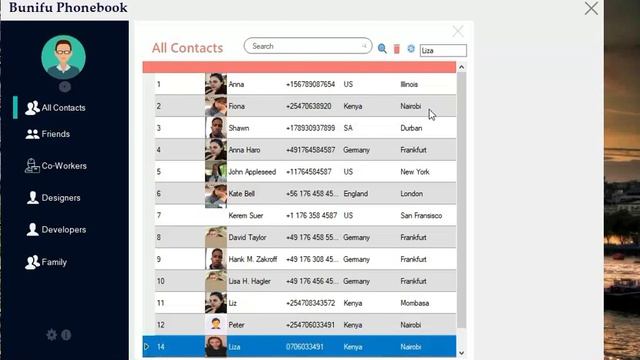
Task: Click the contacts list scrollbar thumb
Action: 461,200
